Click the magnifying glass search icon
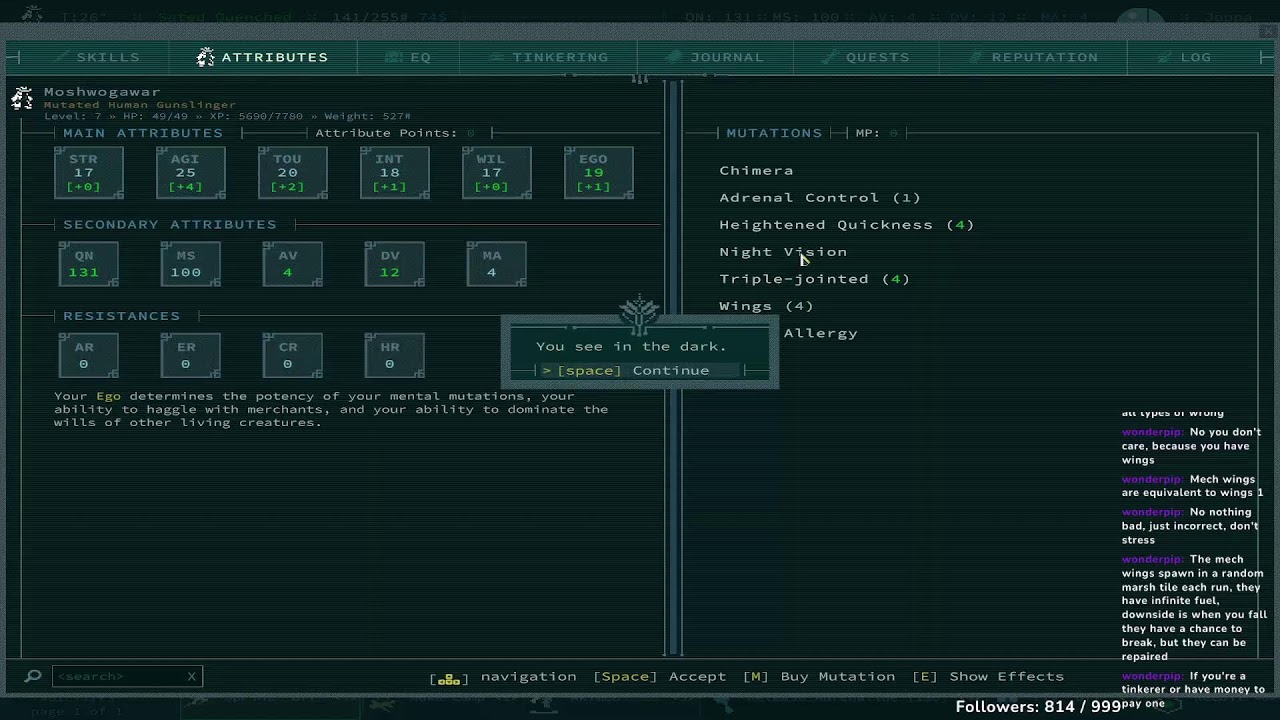This screenshot has width=1280, height=720. 33,676
